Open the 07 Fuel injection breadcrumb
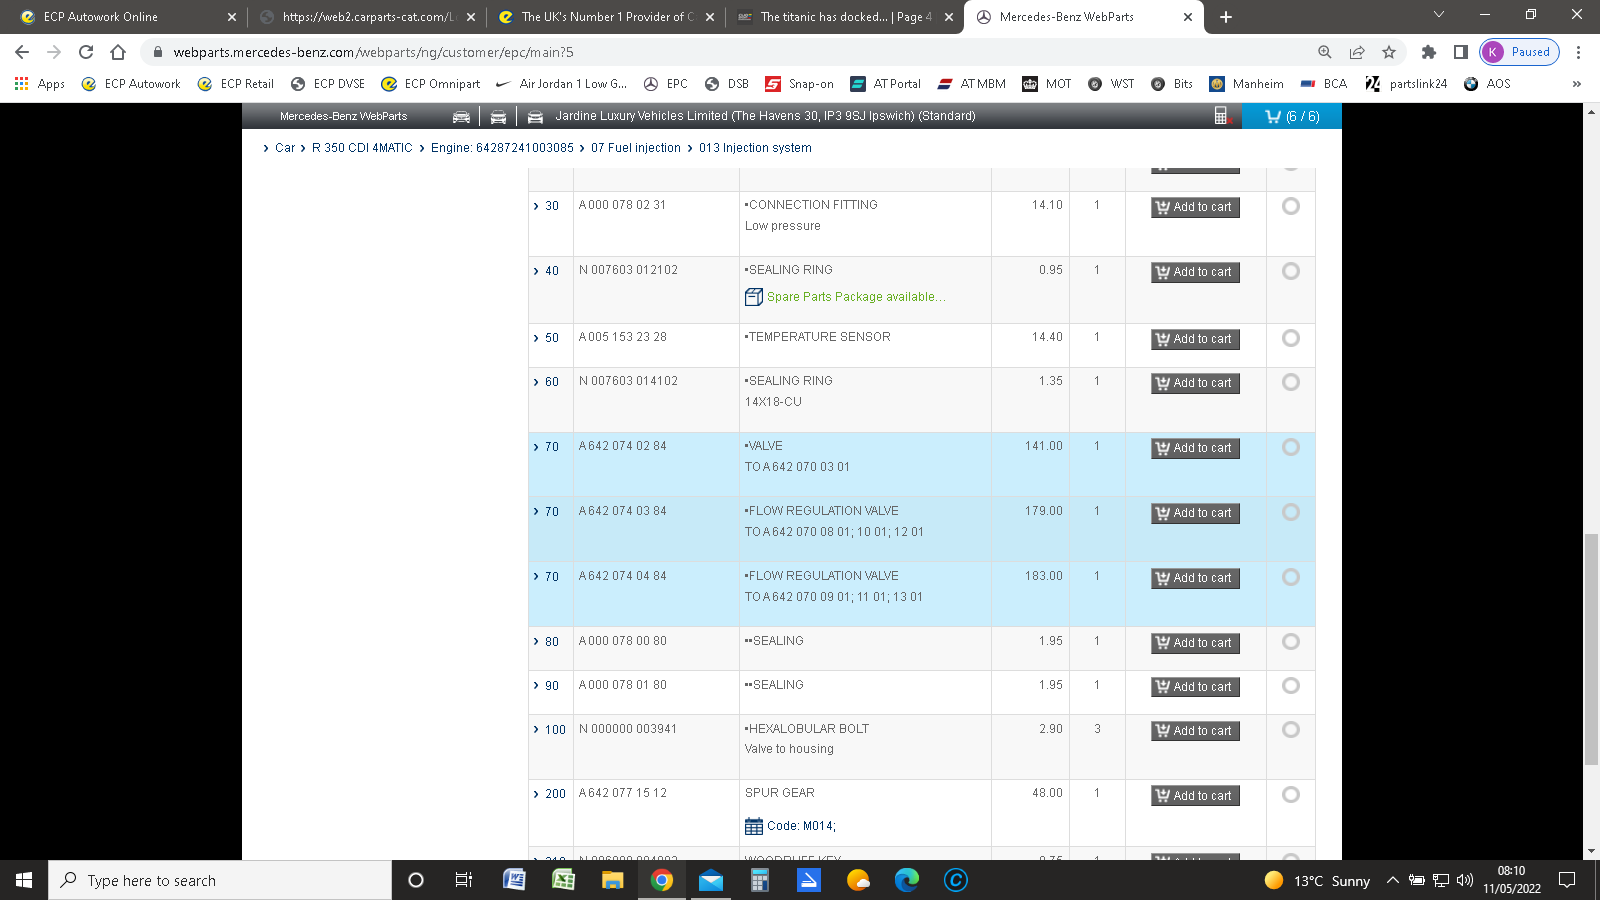The image size is (1600, 900). click(x=635, y=148)
